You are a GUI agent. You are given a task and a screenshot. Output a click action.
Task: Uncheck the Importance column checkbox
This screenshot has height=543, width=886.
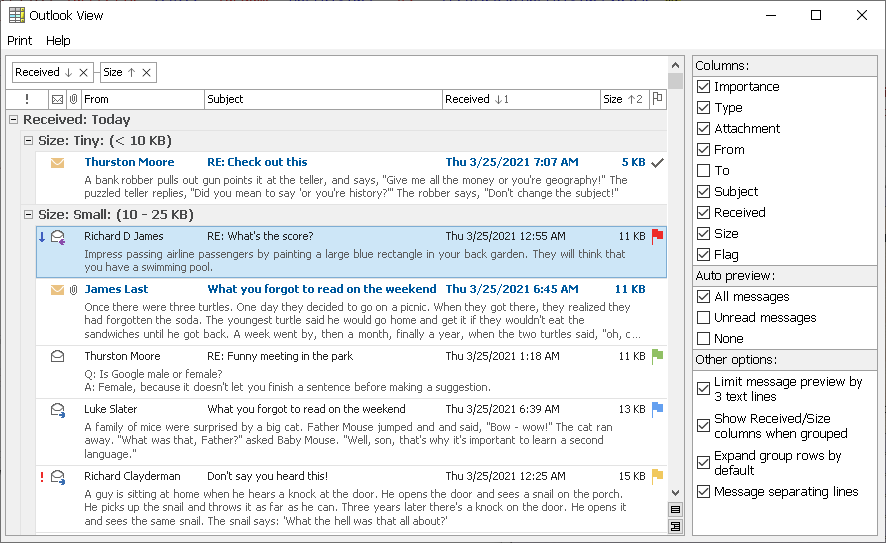click(x=703, y=86)
